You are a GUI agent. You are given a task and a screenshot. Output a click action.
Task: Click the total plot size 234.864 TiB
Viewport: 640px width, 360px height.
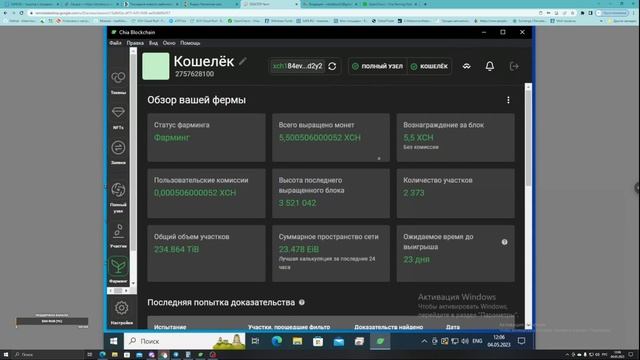pyautogui.click(x=176, y=249)
